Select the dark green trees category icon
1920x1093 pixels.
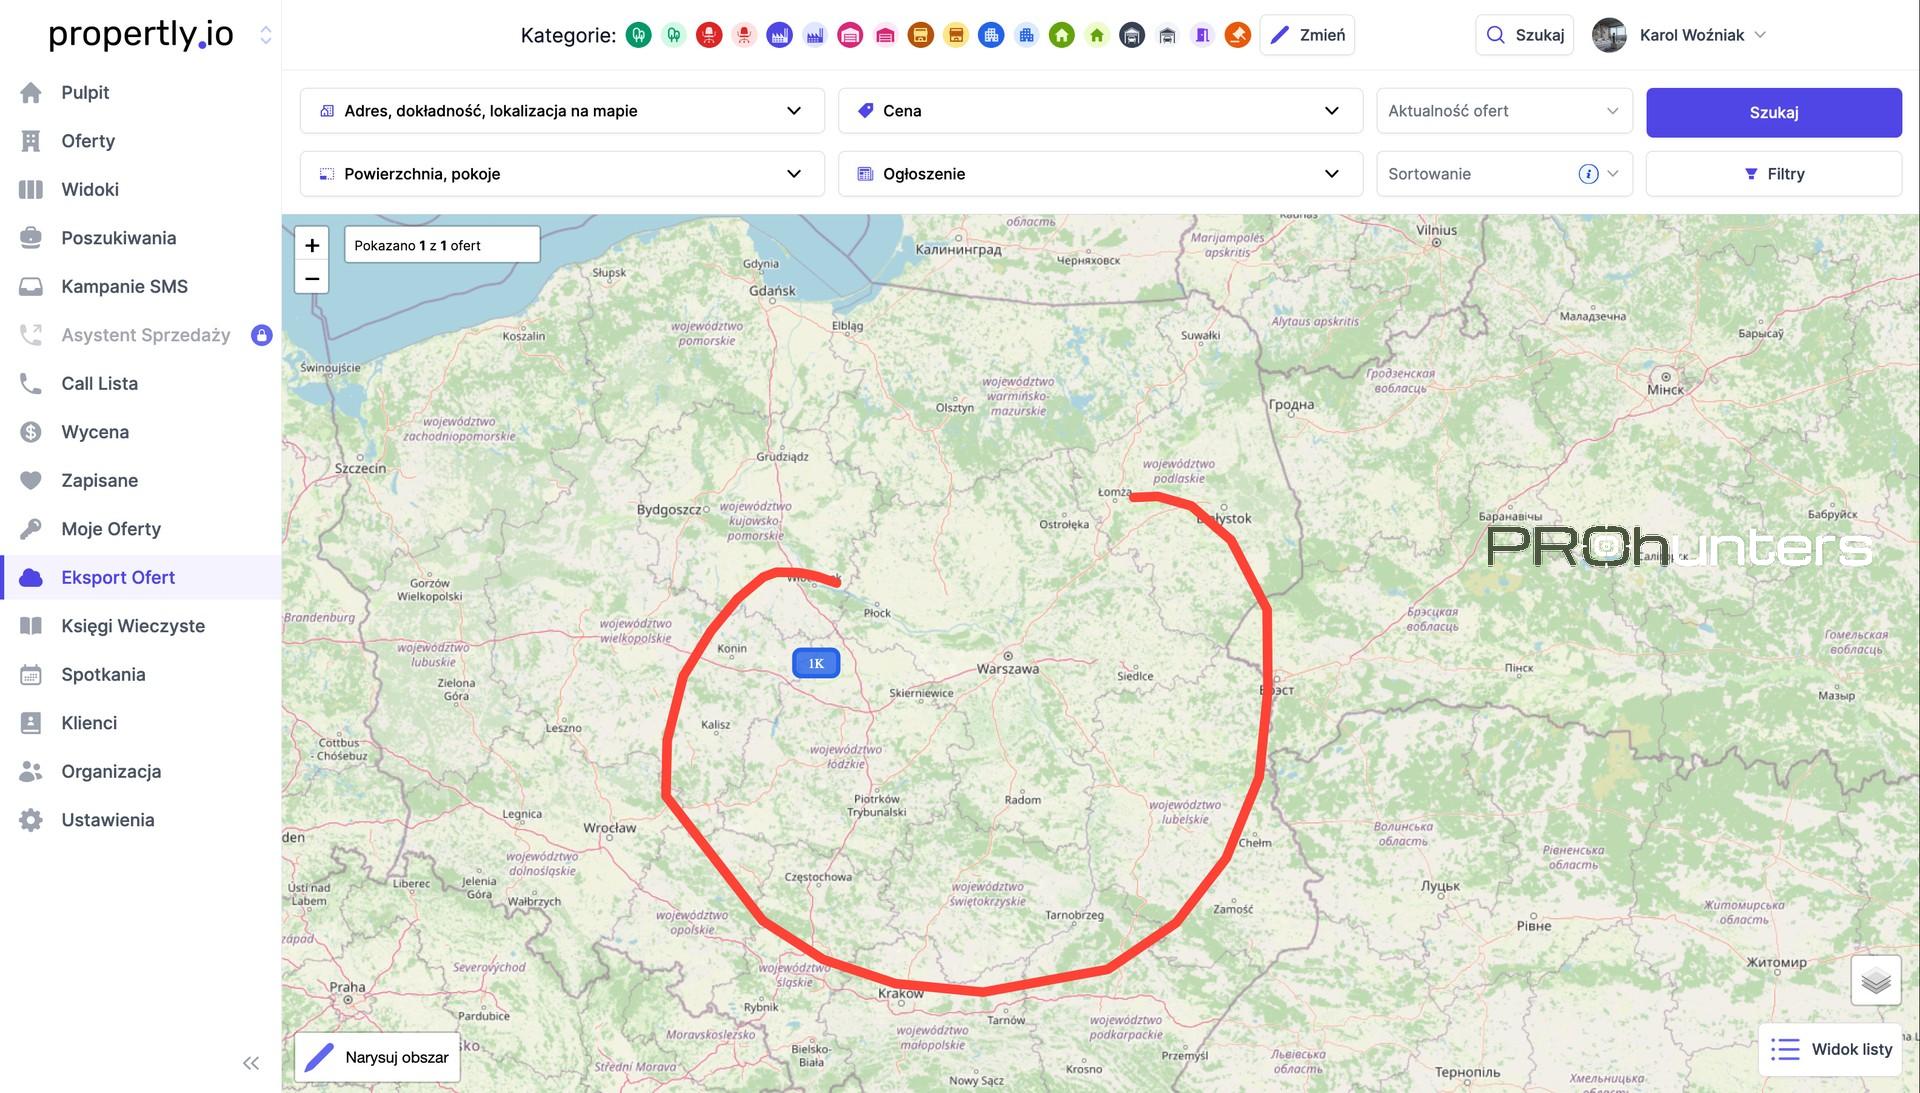(638, 35)
